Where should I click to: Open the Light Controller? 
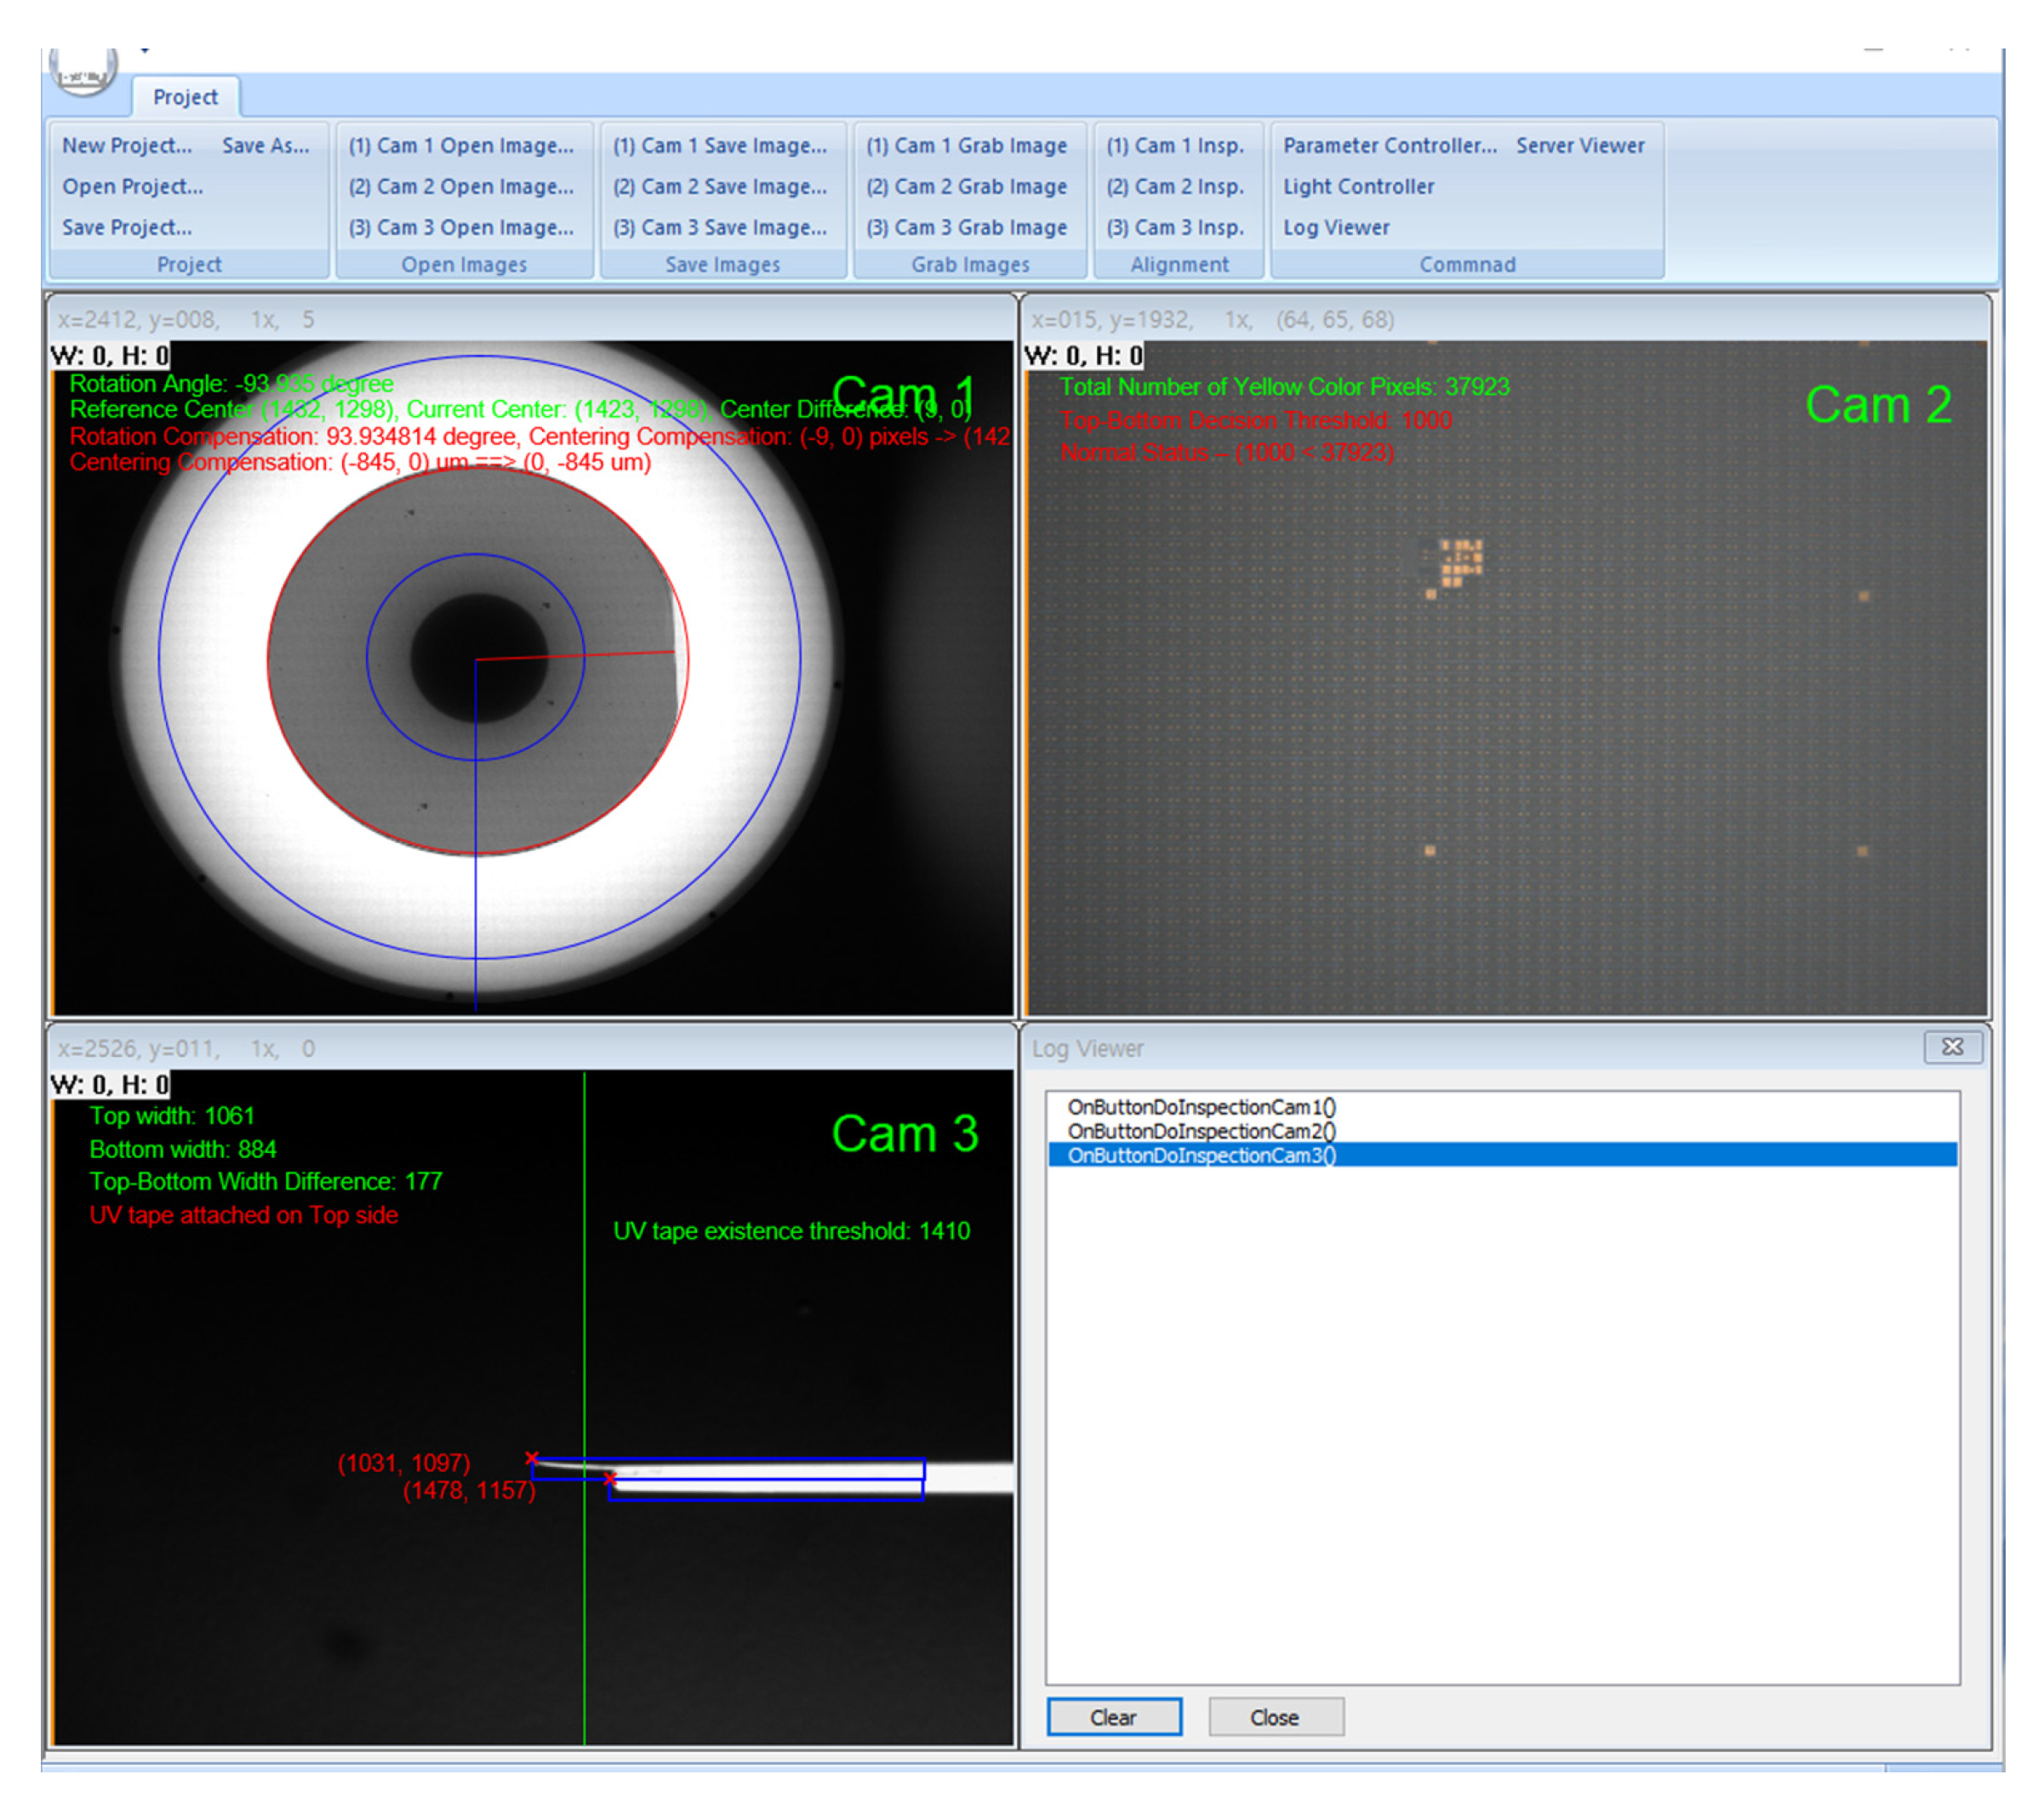tap(1358, 186)
